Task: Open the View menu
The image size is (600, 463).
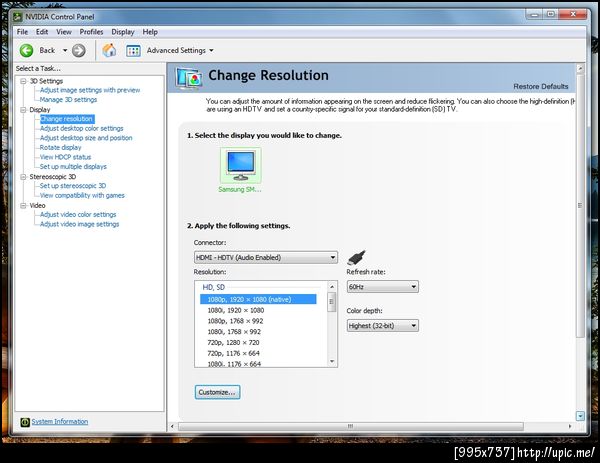Action: (64, 32)
